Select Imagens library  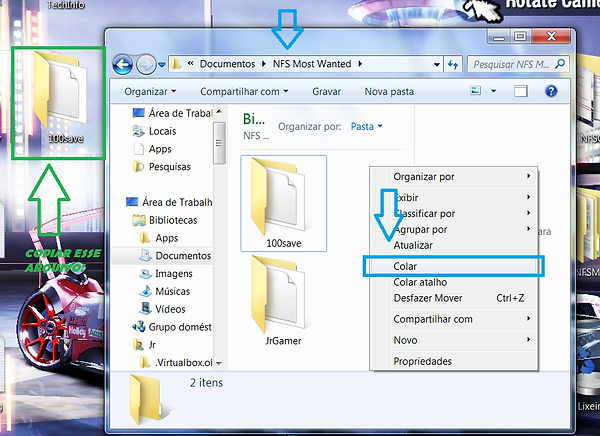(x=165, y=274)
